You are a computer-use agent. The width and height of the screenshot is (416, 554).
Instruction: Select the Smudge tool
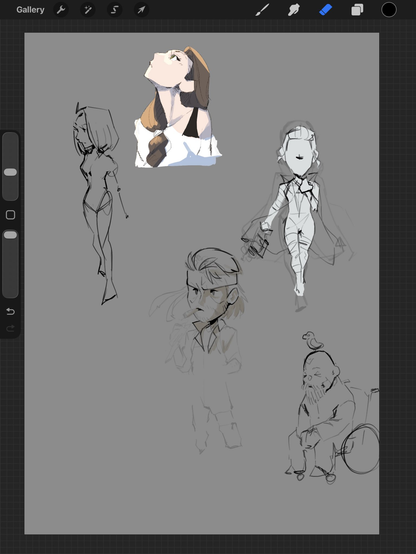tap(293, 10)
